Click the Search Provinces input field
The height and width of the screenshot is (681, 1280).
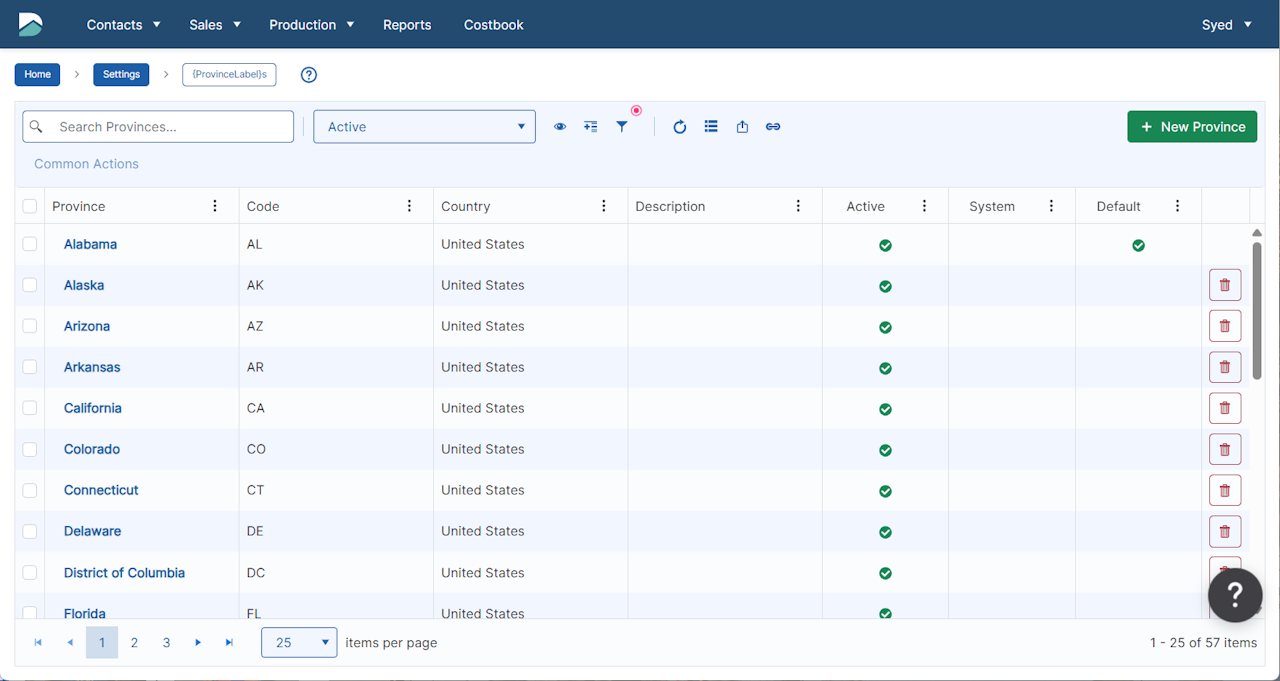(x=170, y=127)
